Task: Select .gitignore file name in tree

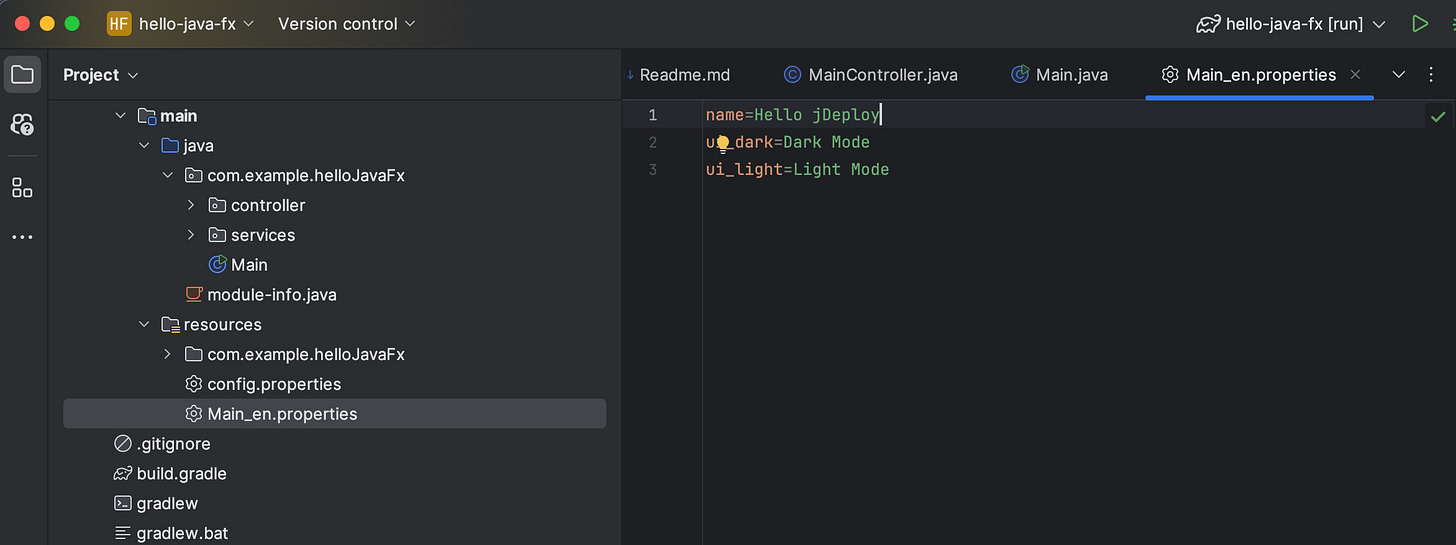Action: [174, 444]
